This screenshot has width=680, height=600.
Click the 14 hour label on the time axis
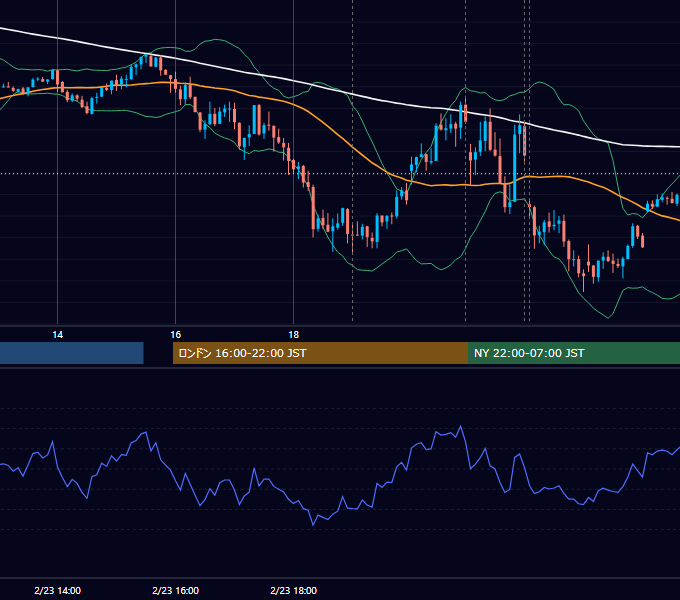tap(57, 335)
